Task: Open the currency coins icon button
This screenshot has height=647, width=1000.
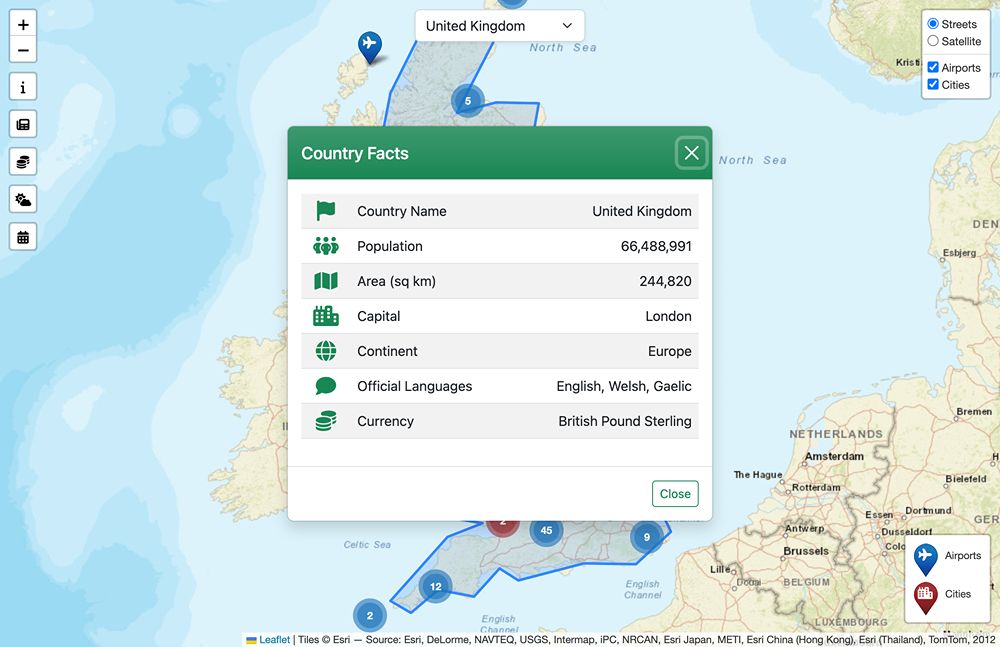Action: 23,161
